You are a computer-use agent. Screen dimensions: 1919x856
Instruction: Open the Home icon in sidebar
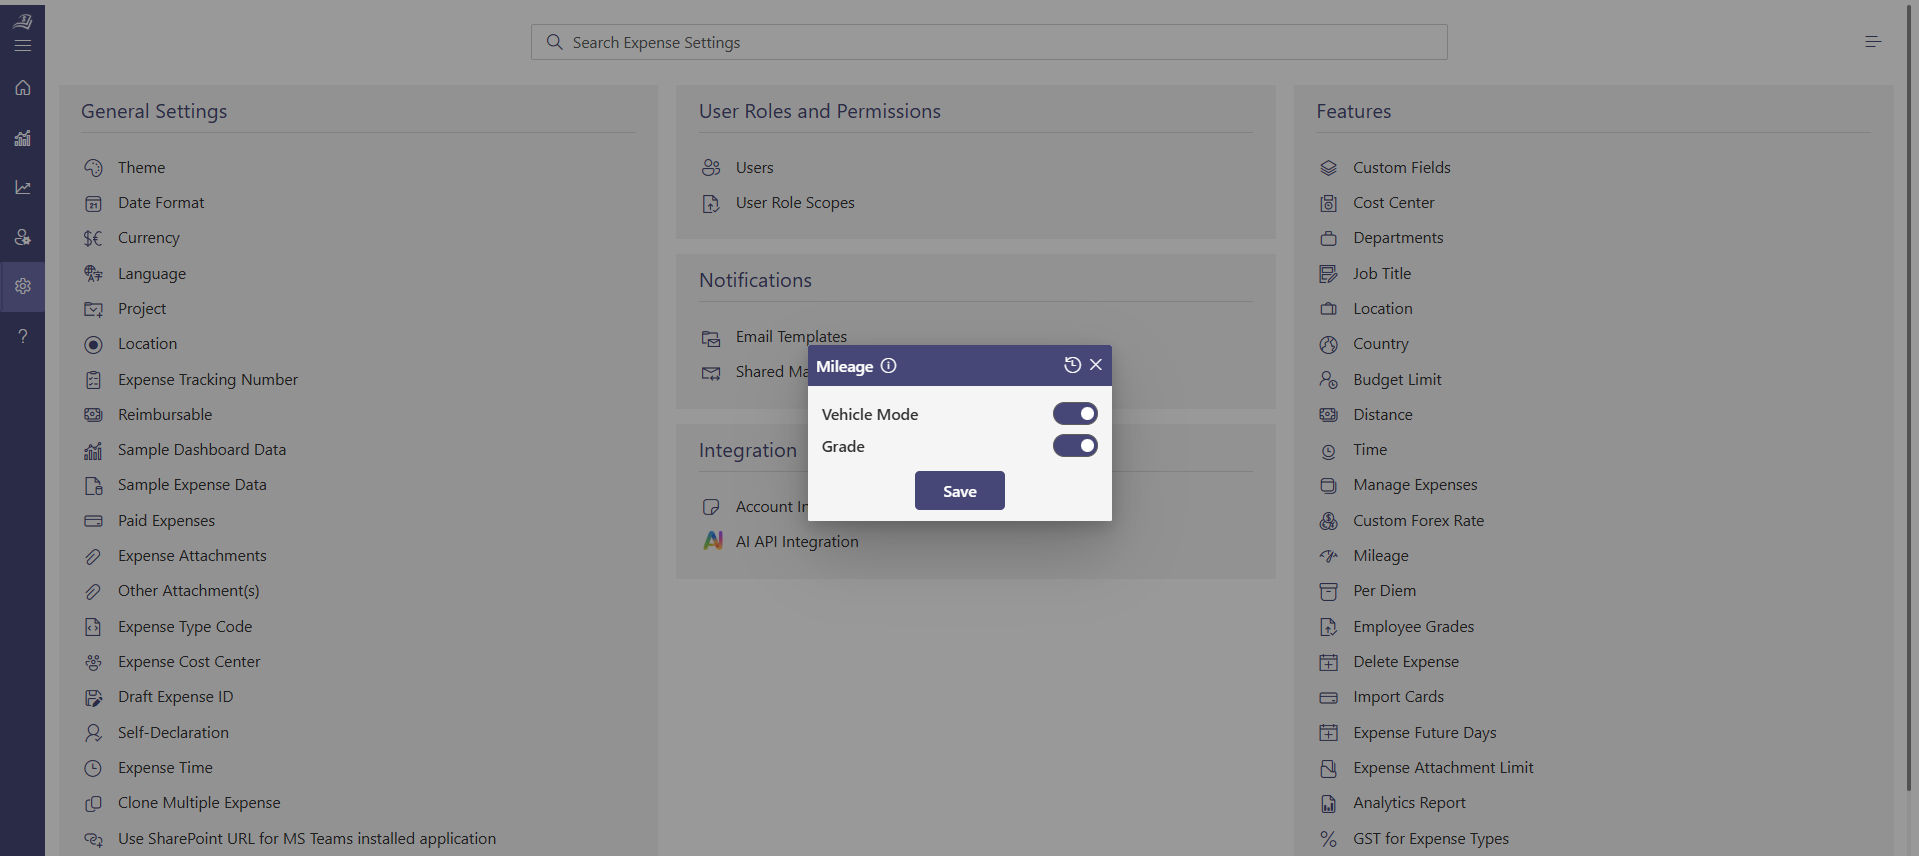(22, 88)
